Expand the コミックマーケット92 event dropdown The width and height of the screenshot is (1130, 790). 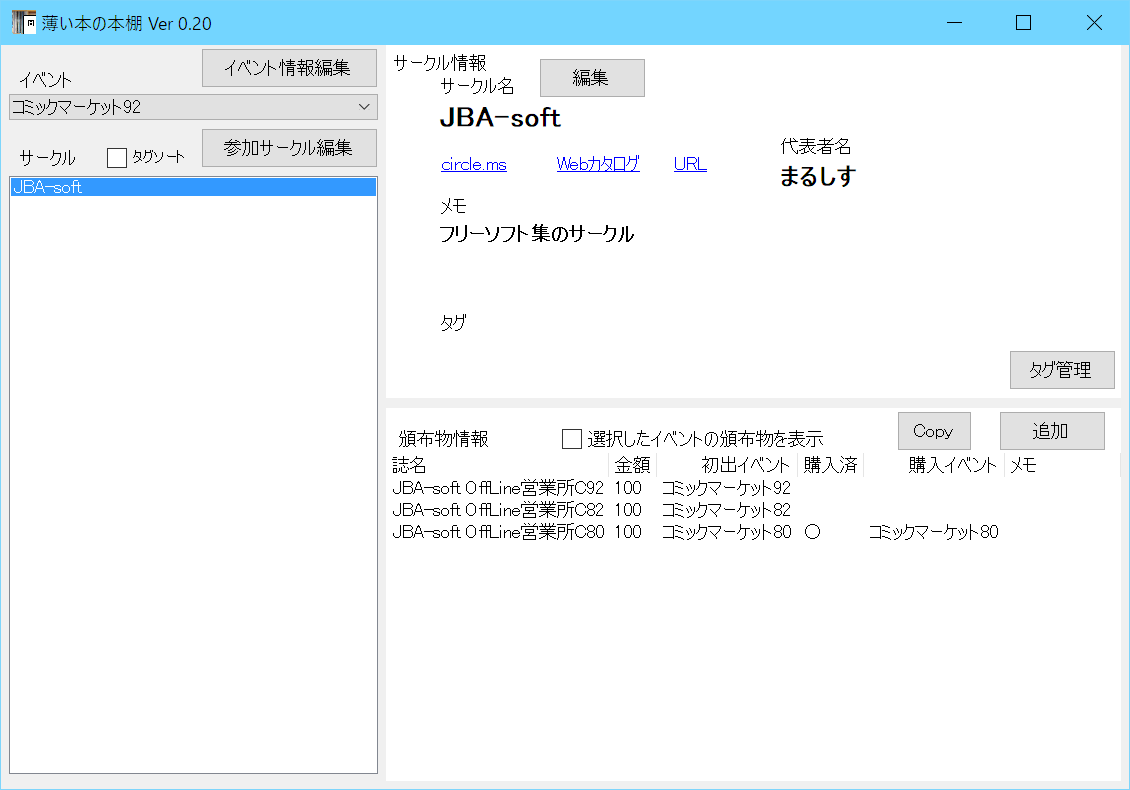coord(193,107)
